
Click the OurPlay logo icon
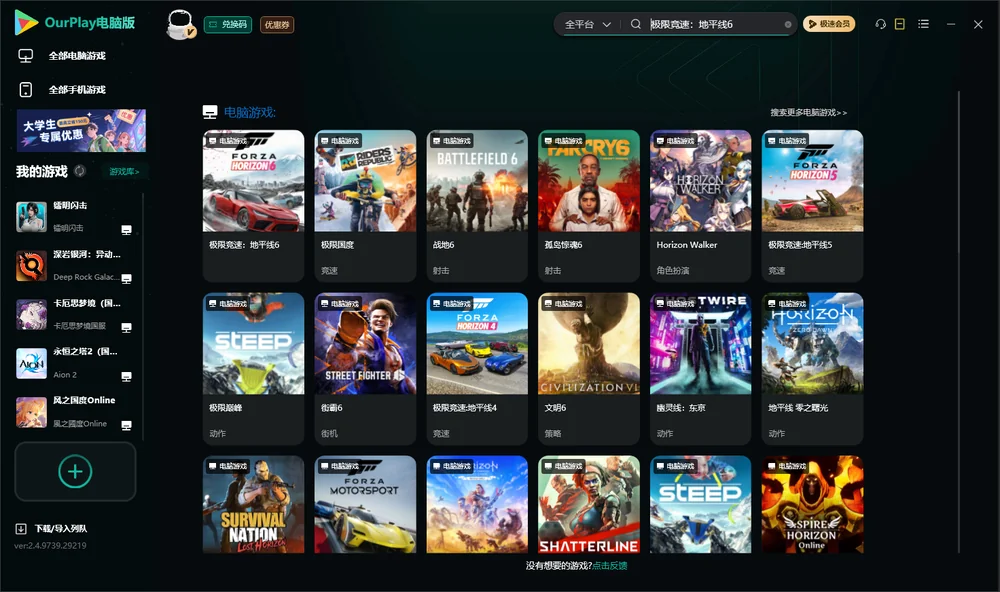point(26,22)
